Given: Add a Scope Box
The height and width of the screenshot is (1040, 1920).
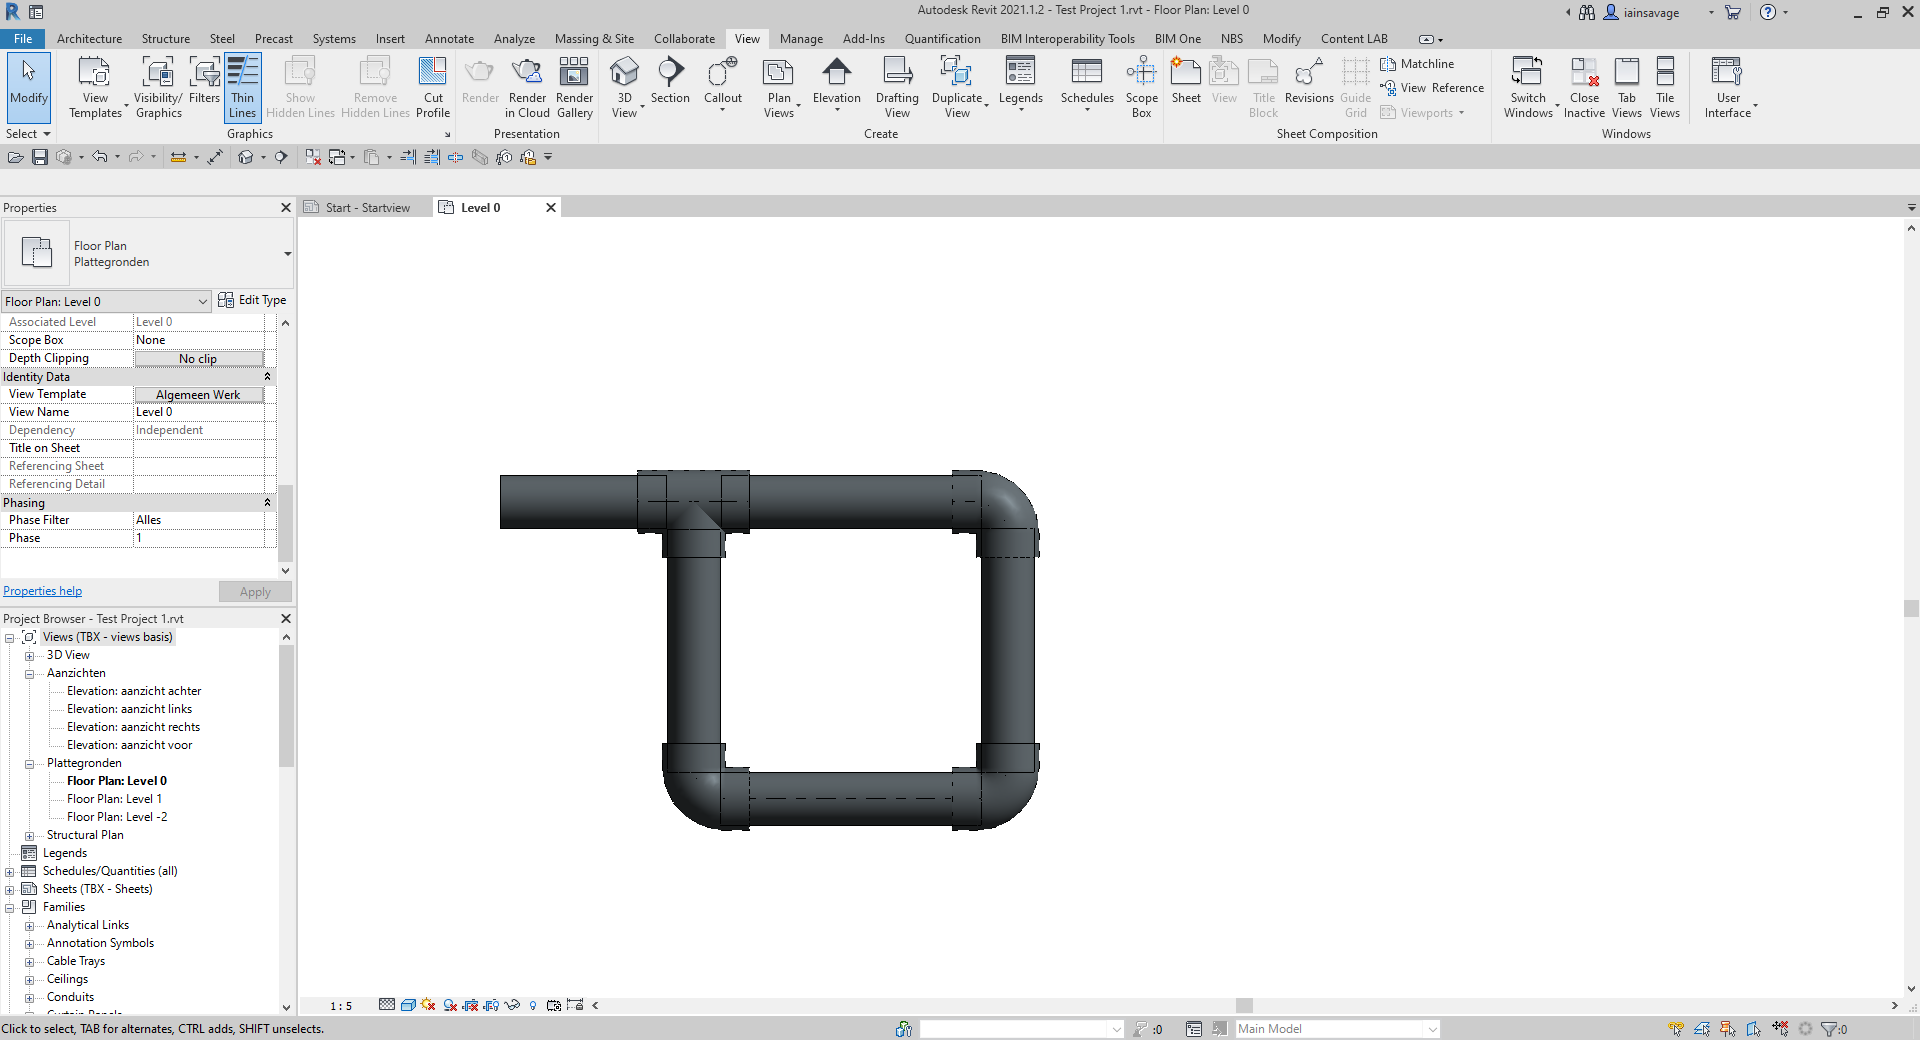Looking at the screenshot, I should 1141,88.
